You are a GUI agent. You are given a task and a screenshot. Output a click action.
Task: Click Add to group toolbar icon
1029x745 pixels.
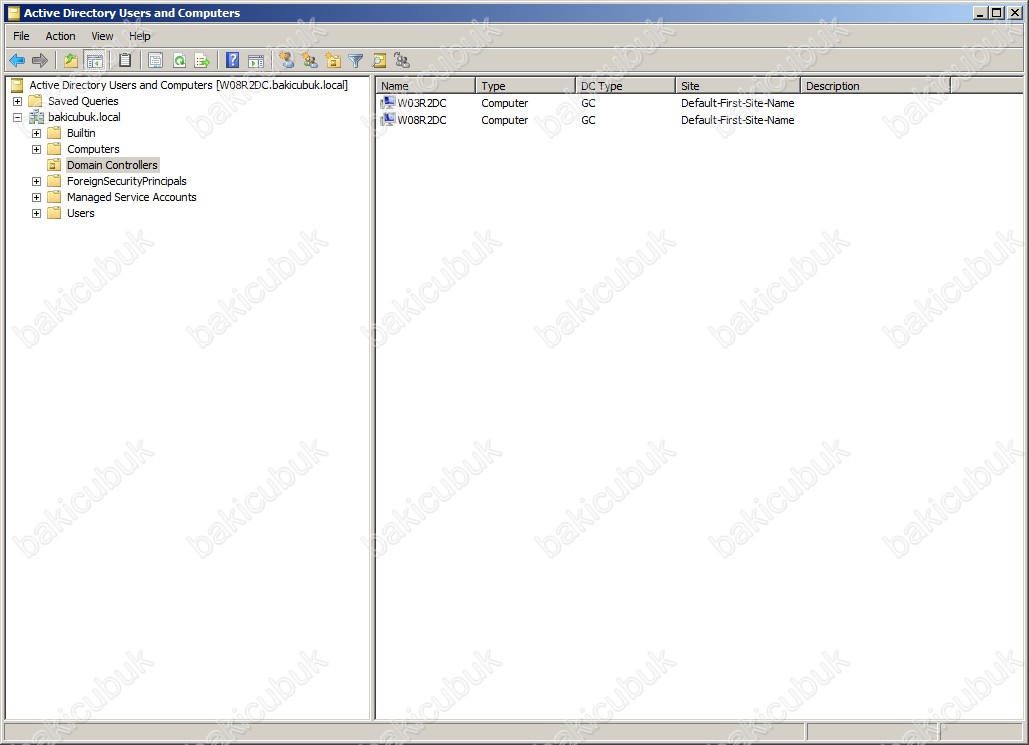[402, 60]
